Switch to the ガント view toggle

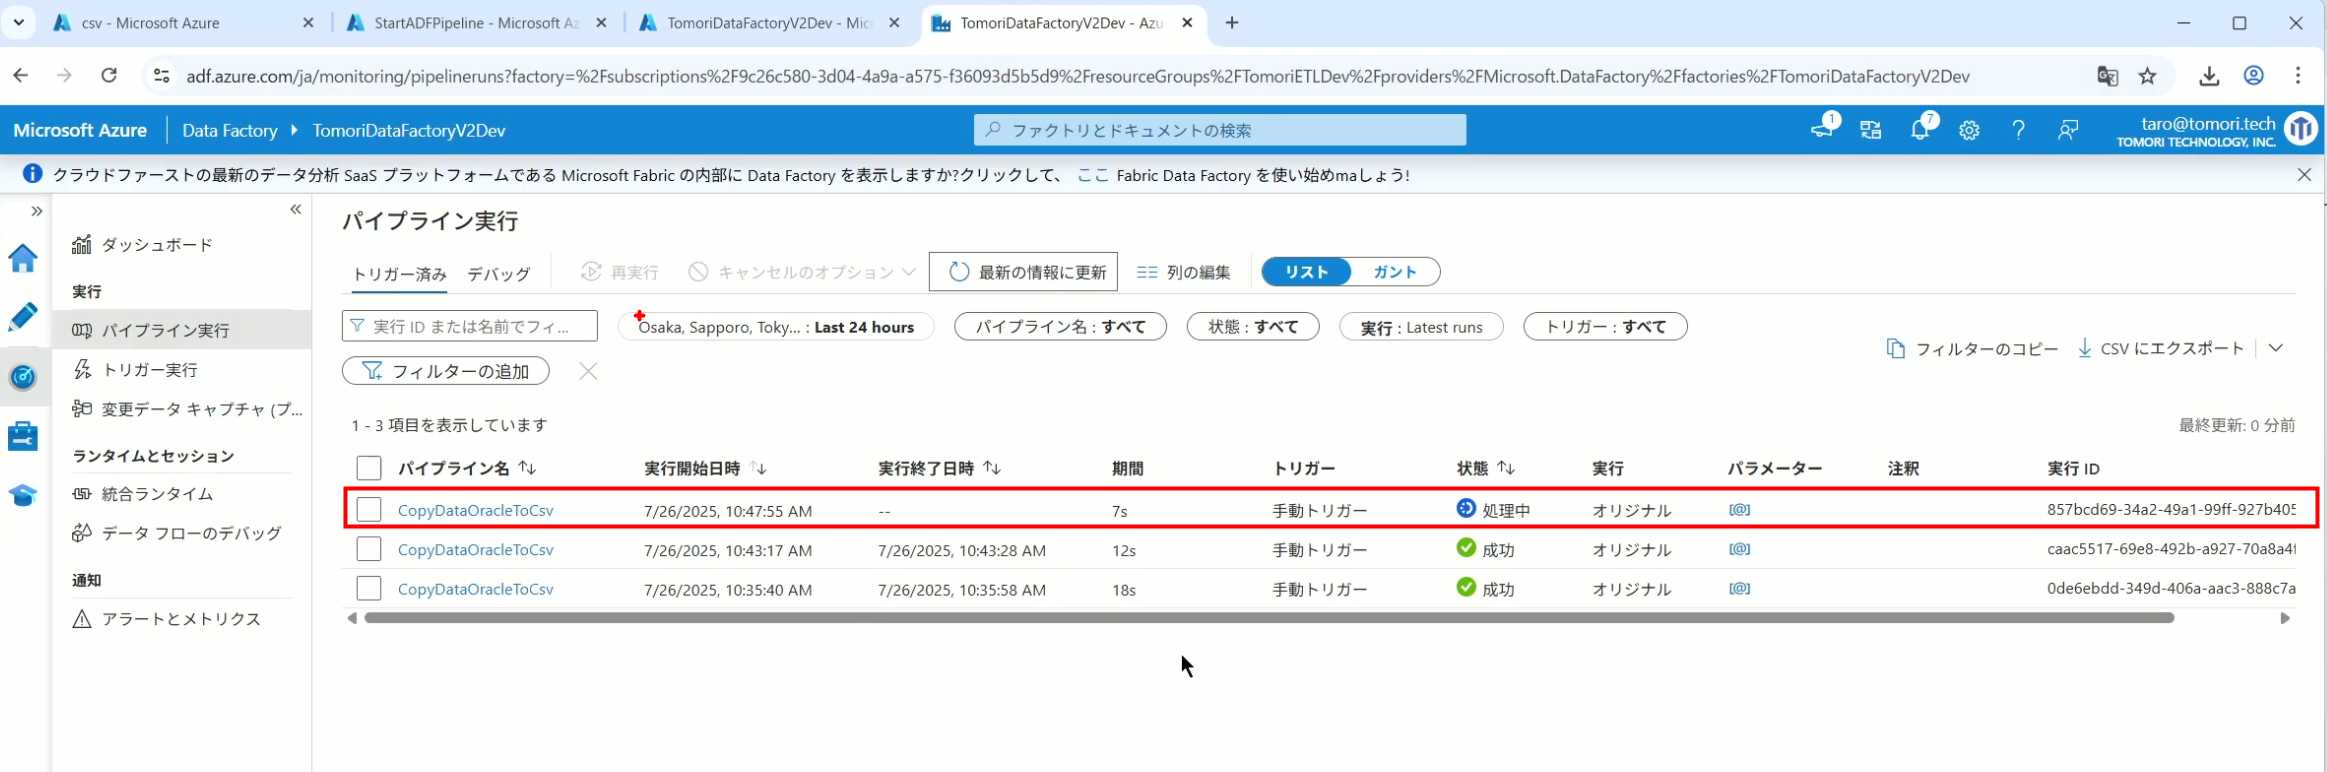tap(1394, 272)
